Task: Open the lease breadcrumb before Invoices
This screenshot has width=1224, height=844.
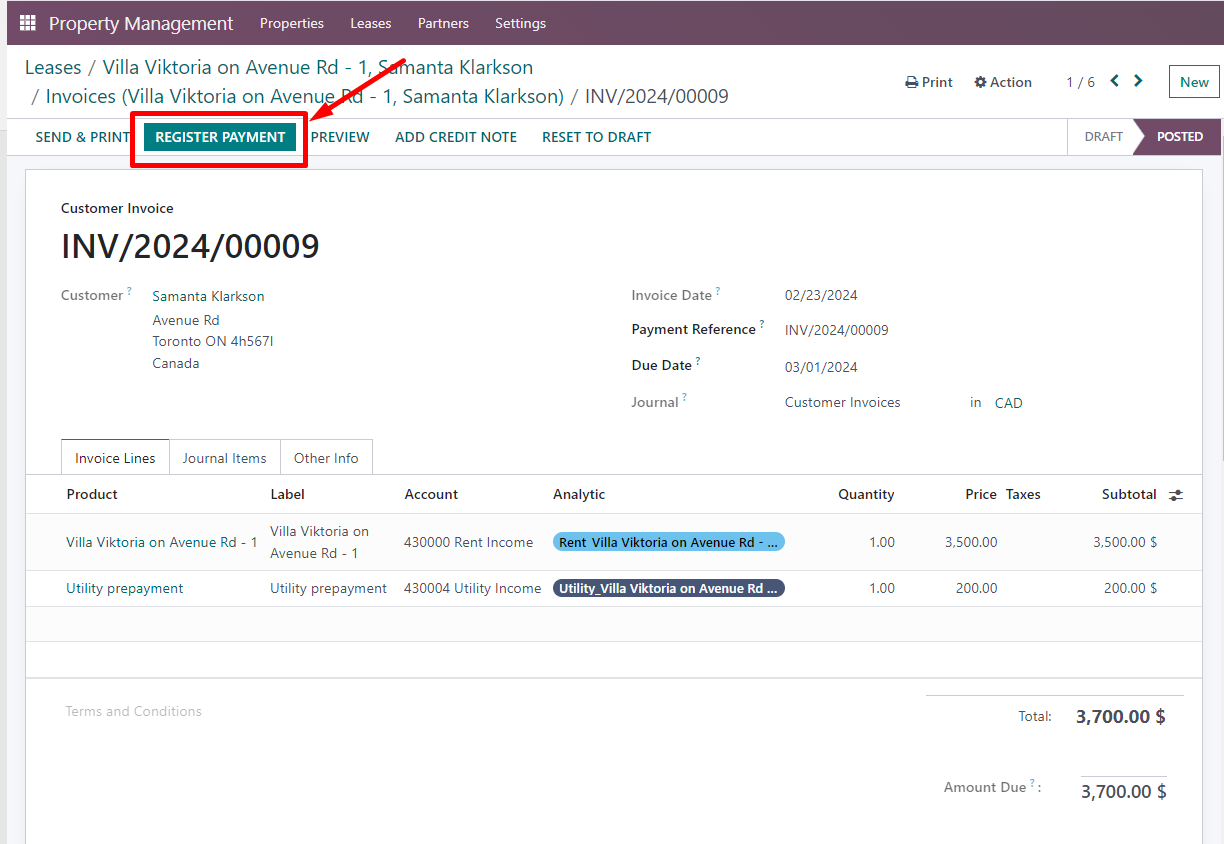Action: (318, 67)
